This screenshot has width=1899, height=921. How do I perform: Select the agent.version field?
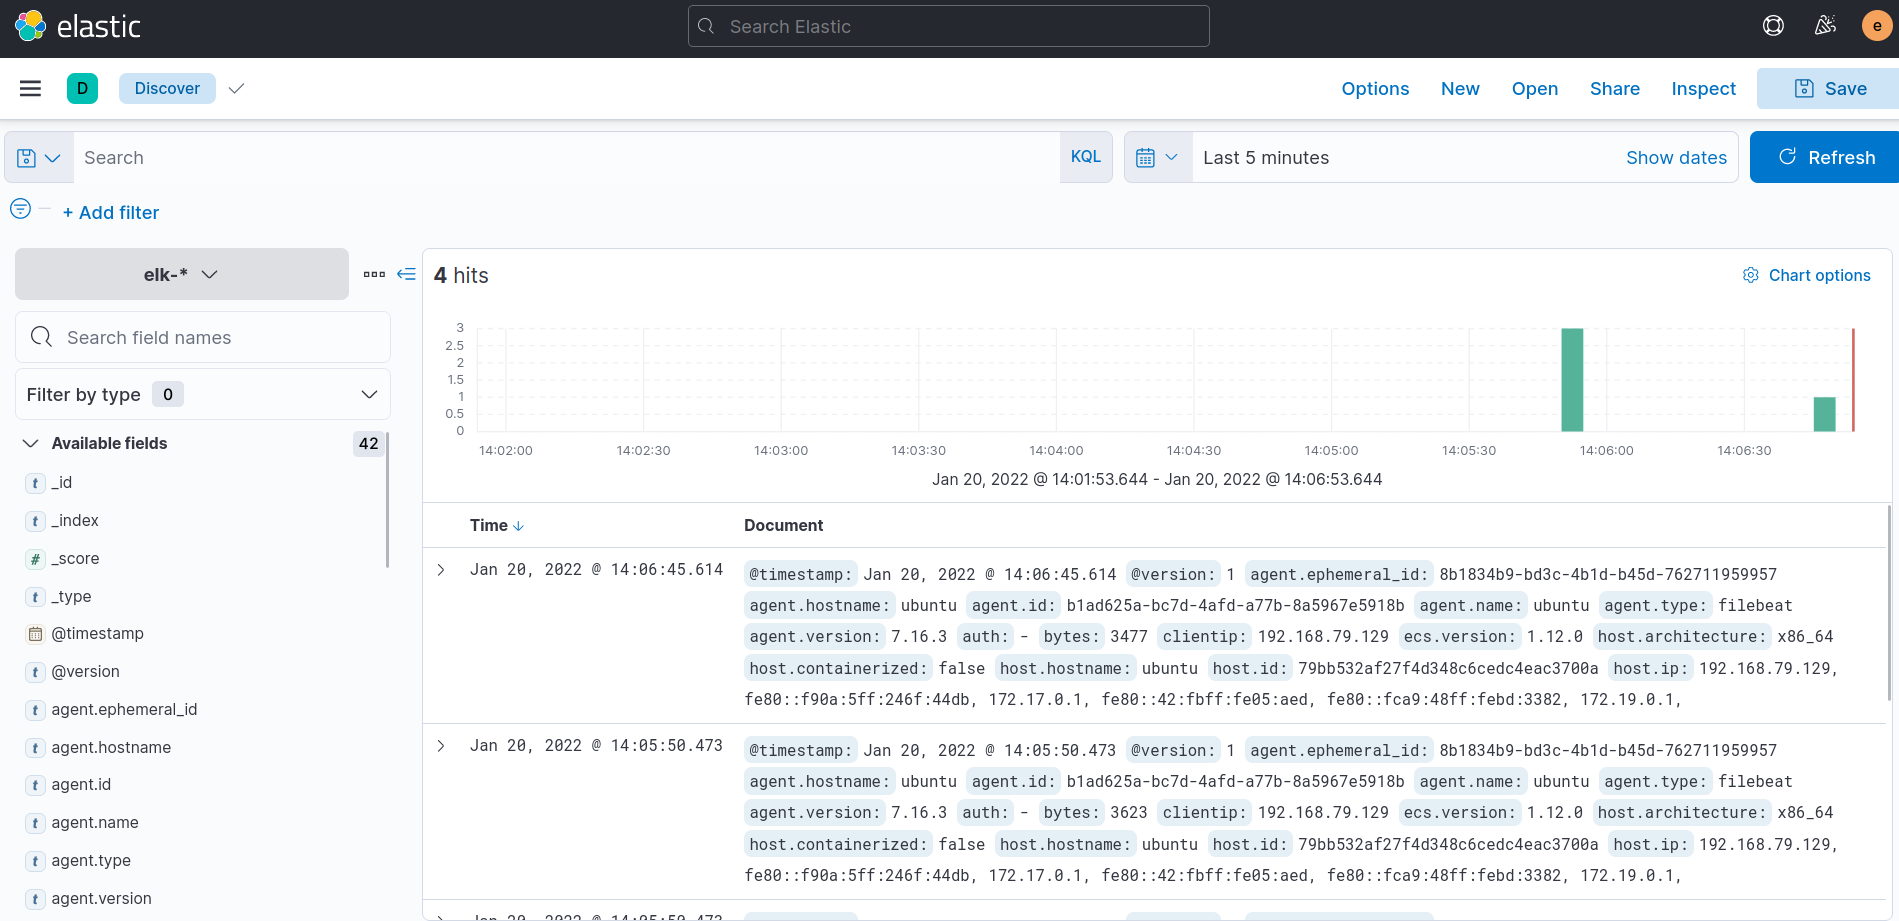coord(101,899)
